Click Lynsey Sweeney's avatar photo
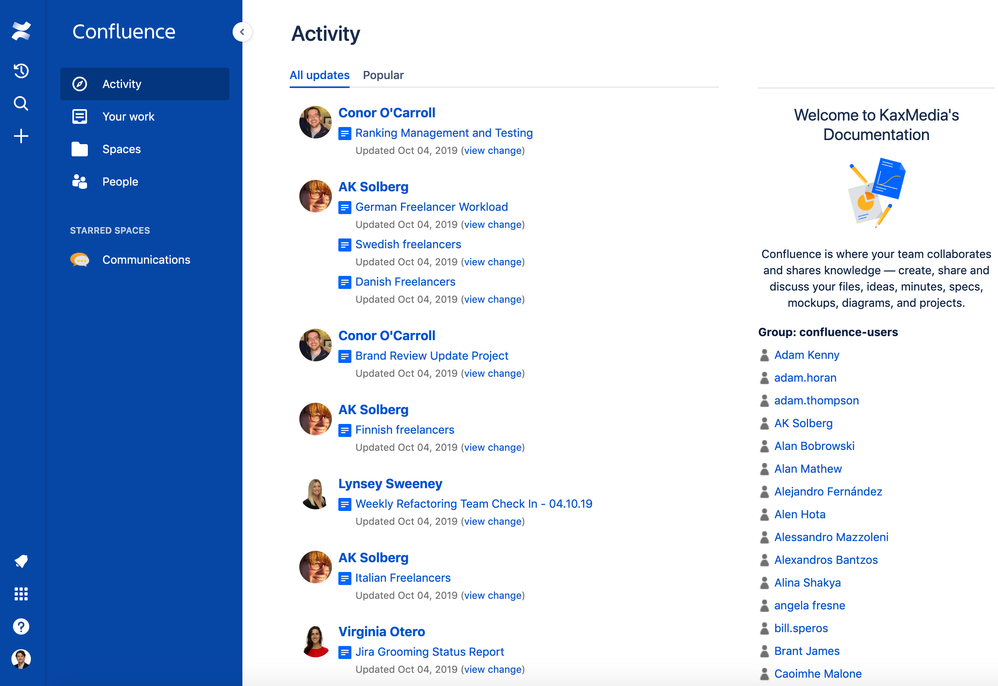Viewport: 998px width, 686px height. [x=315, y=493]
